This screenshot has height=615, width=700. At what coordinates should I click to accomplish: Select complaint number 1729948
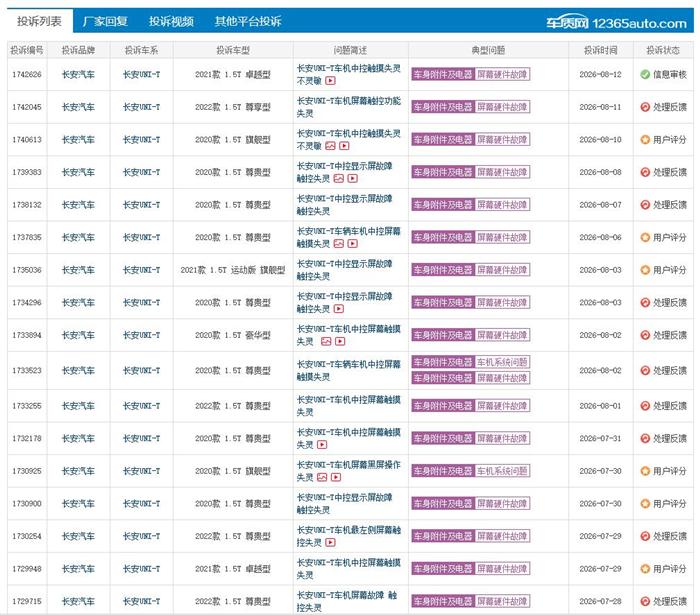click(x=27, y=569)
